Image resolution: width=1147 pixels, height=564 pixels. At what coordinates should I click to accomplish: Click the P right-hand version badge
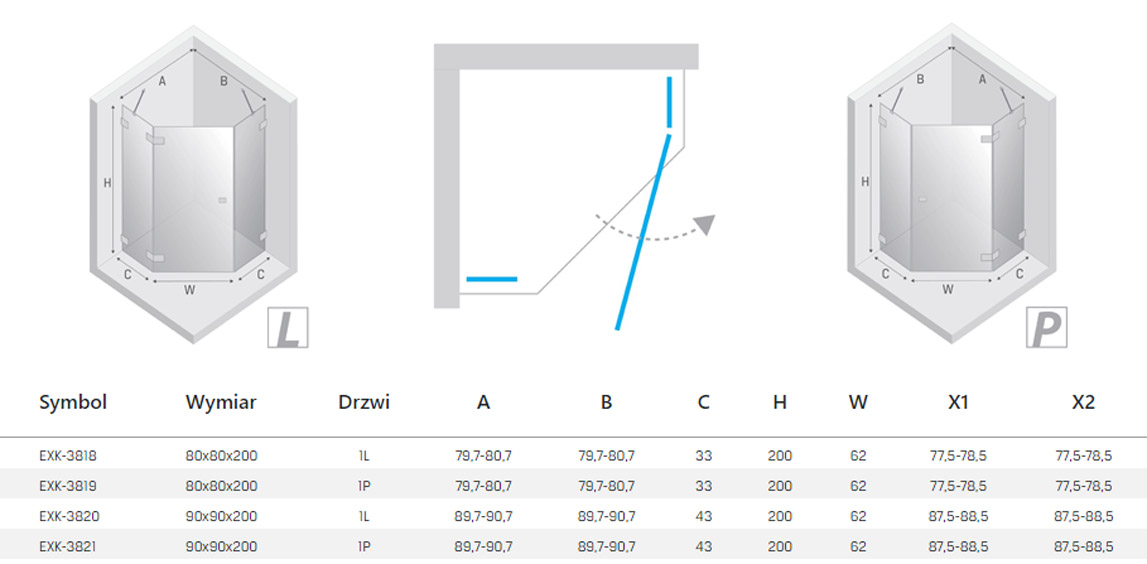coord(1047,328)
